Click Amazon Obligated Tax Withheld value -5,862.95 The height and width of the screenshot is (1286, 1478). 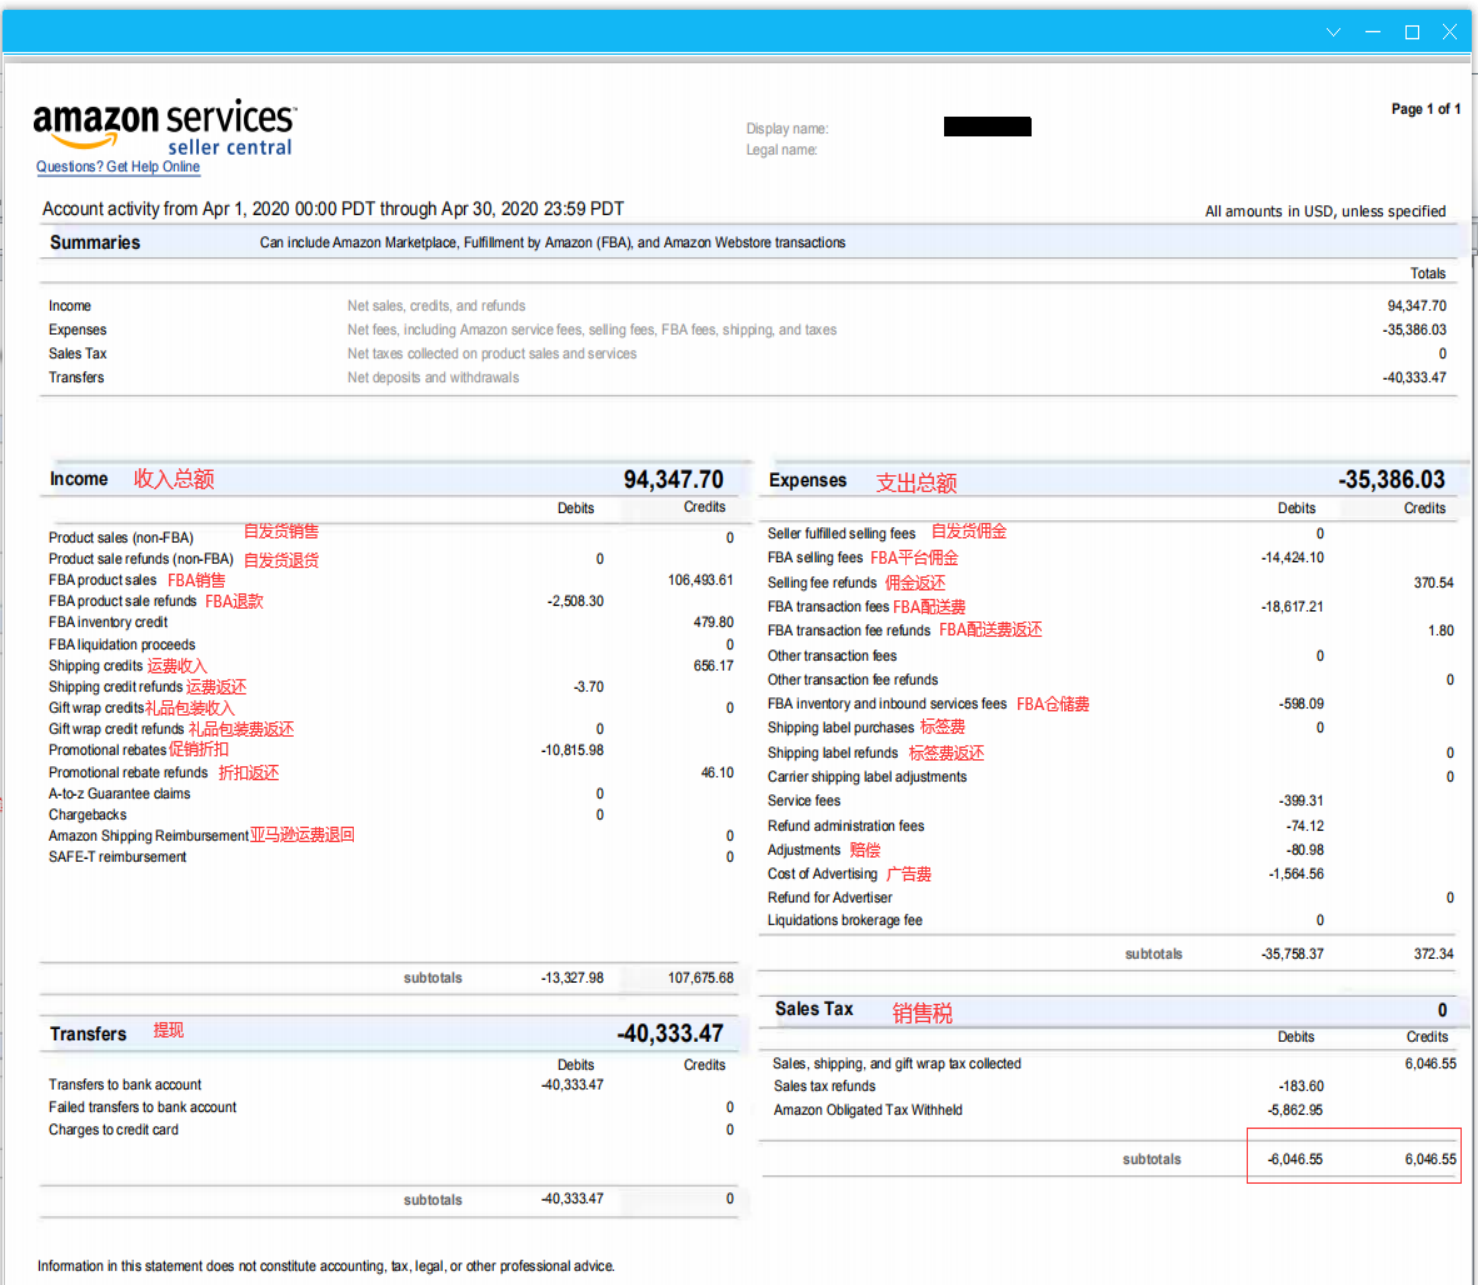(x=1295, y=1110)
